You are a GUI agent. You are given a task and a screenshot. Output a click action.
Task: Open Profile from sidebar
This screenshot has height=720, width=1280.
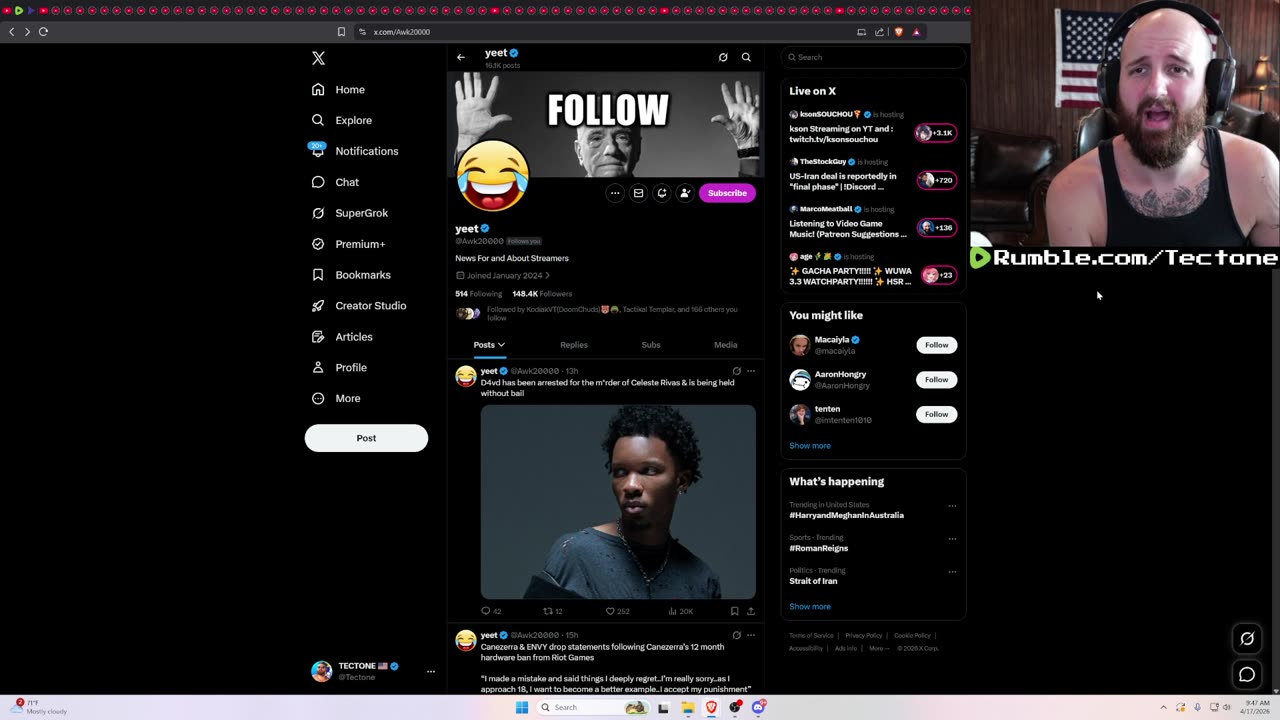pyautogui.click(x=339, y=367)
